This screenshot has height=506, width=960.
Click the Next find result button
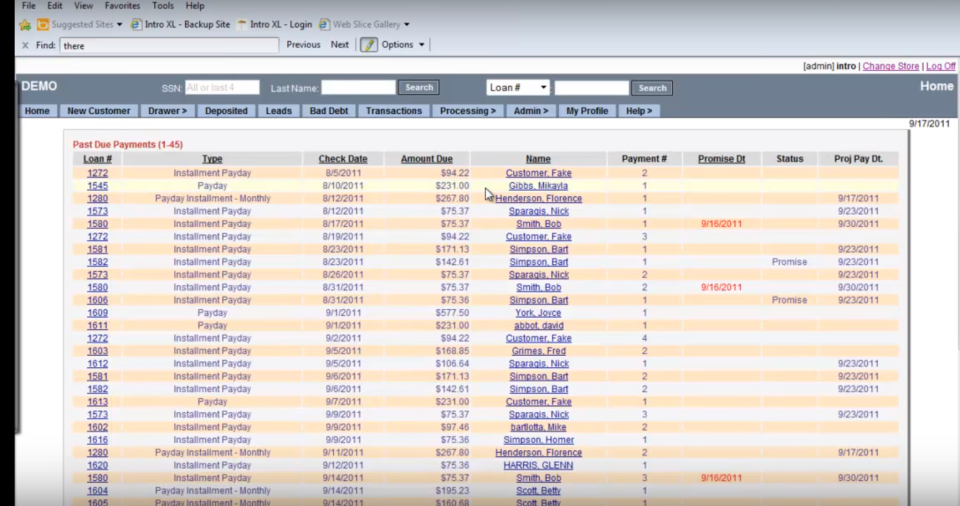coord(340,45)
